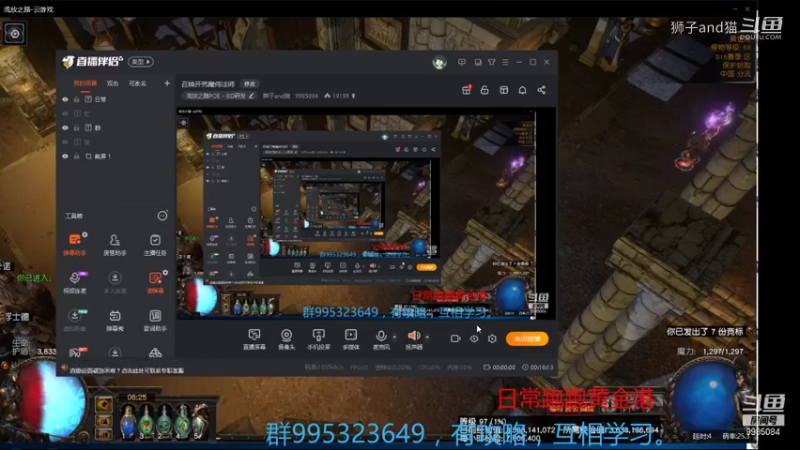
Task: Select the 截屏 1 source row
Action: tap(115, 157)
